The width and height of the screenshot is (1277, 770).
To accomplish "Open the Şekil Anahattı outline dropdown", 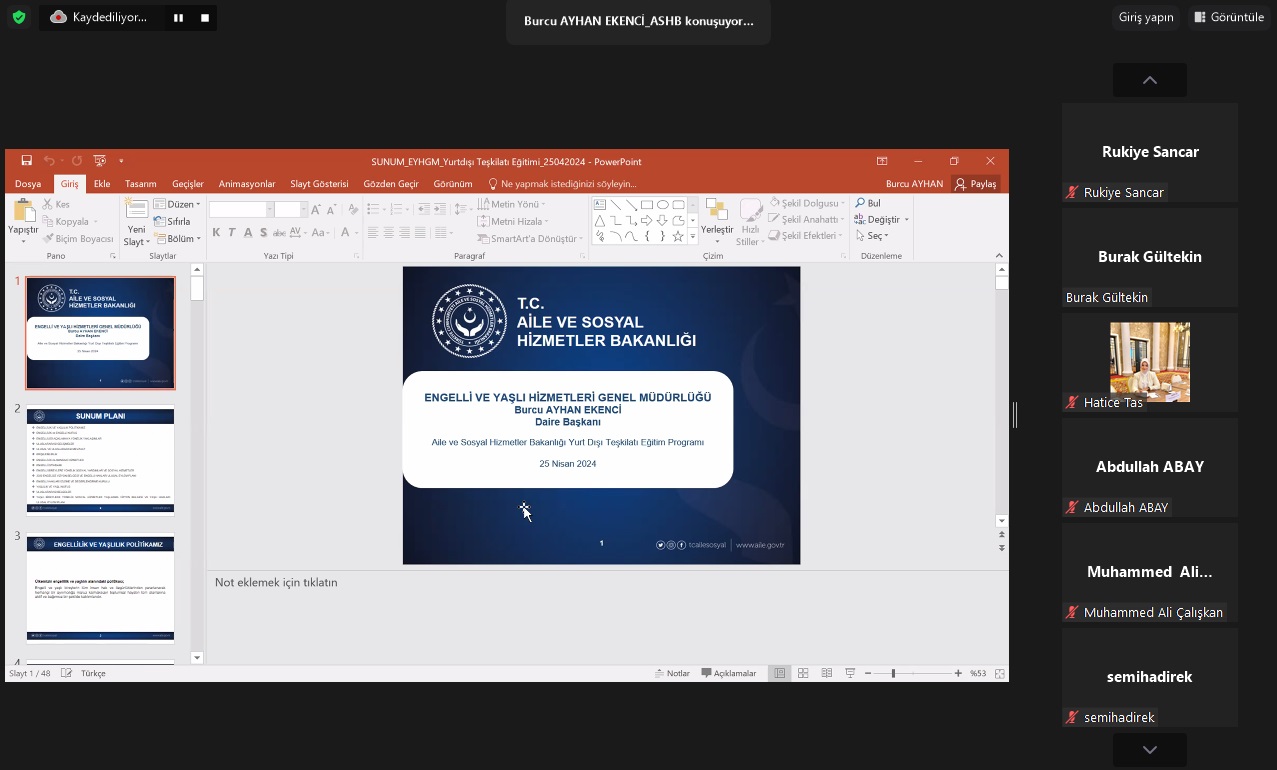I will click(x=807, y=219).
